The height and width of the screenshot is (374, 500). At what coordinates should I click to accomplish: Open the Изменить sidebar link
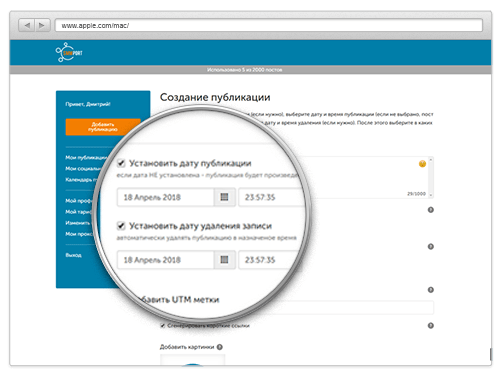(78, 223)
